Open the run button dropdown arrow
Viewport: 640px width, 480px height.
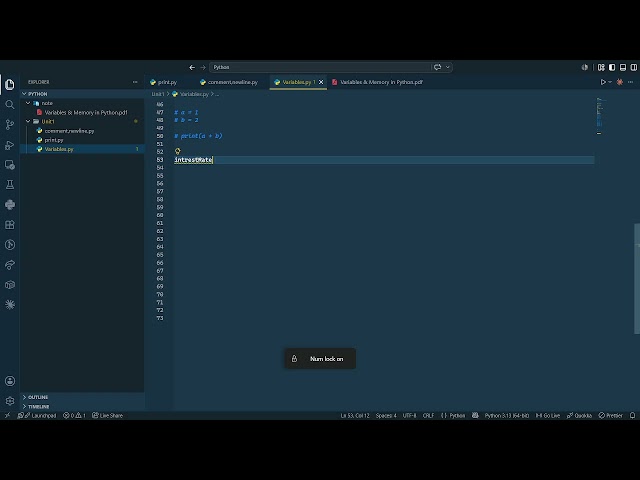[x=610, y=82]
